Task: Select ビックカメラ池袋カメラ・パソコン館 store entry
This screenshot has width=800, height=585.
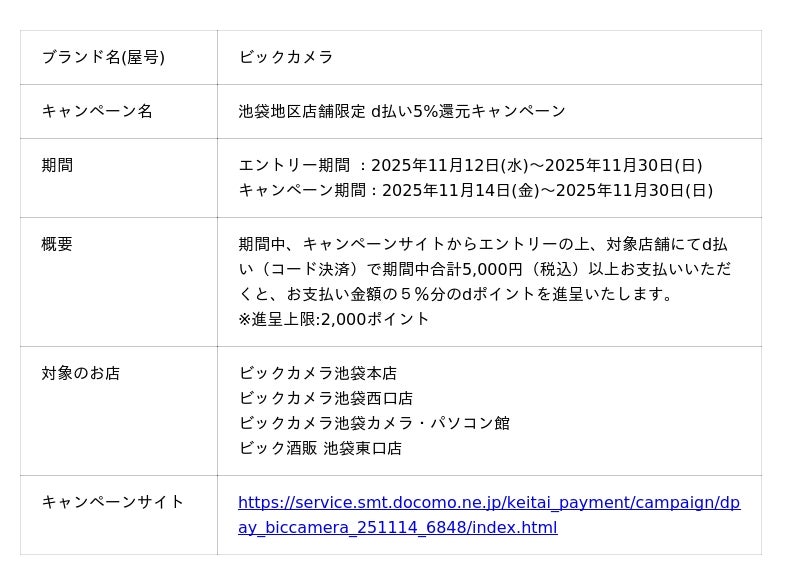Action: tap(374, 423)
